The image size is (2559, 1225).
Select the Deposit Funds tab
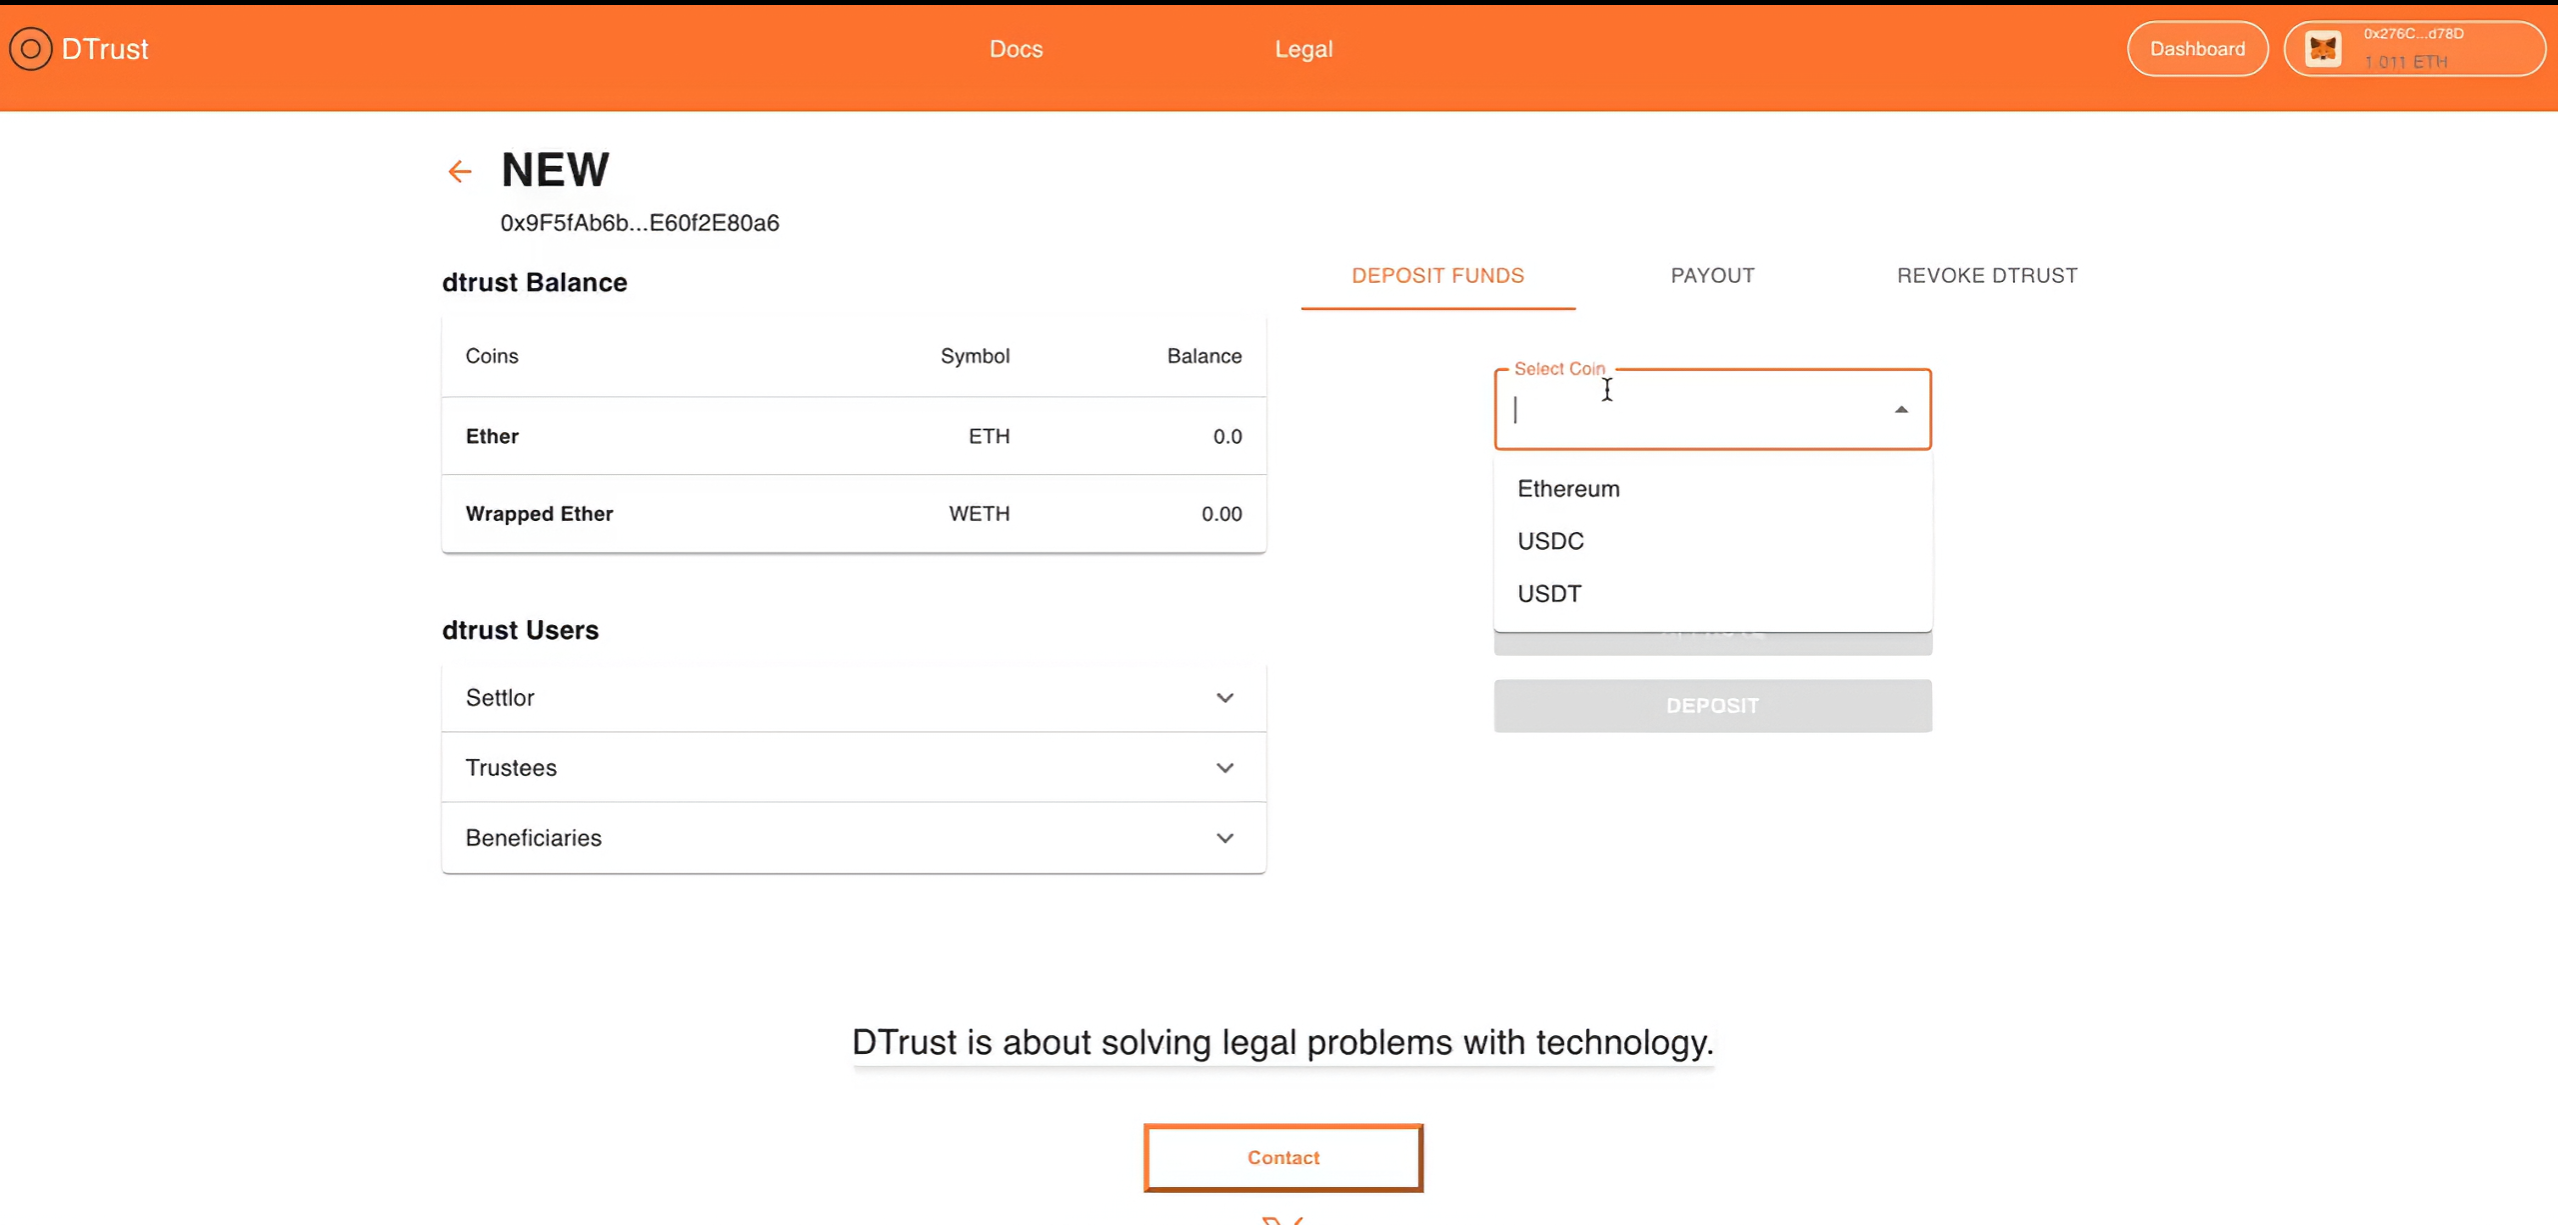(x=1437, y=276)
